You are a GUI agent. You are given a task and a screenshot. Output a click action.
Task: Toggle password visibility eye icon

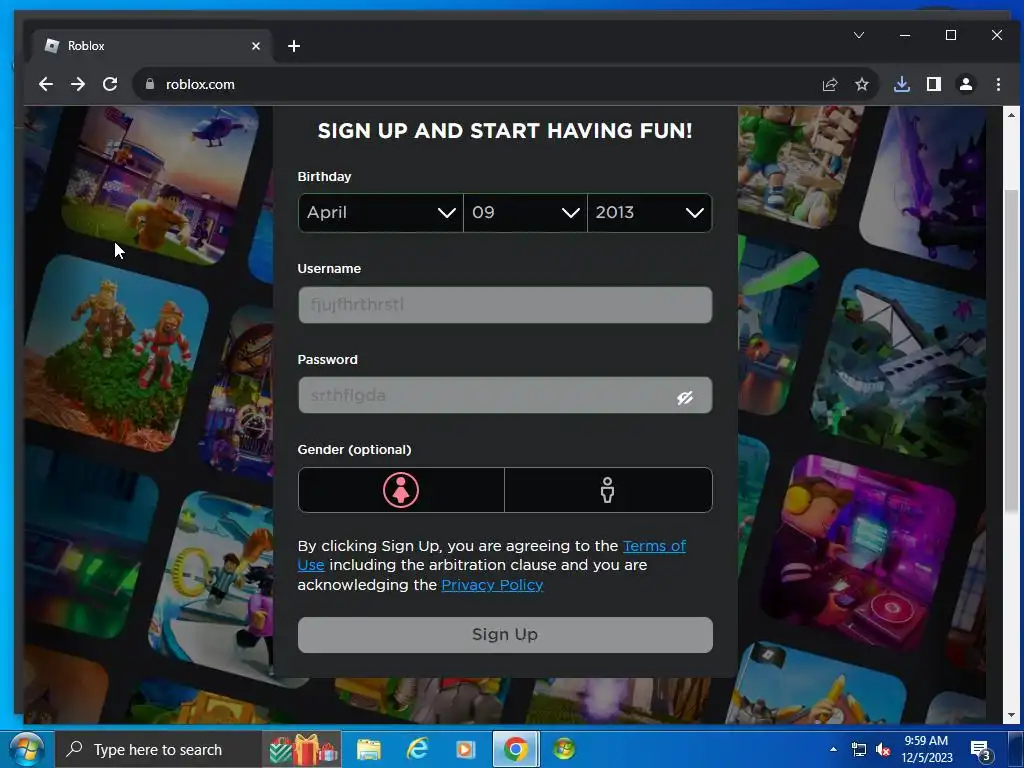pos(684,398)
